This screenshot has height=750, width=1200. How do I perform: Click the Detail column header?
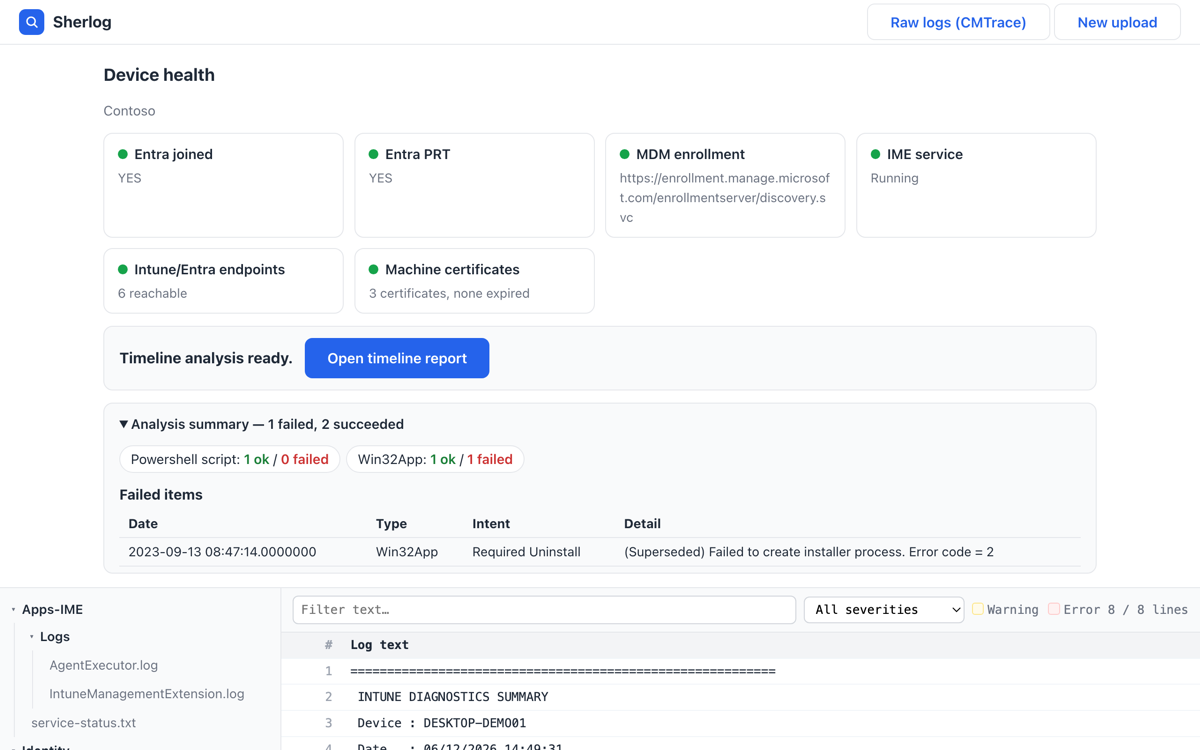click(642, 524)
